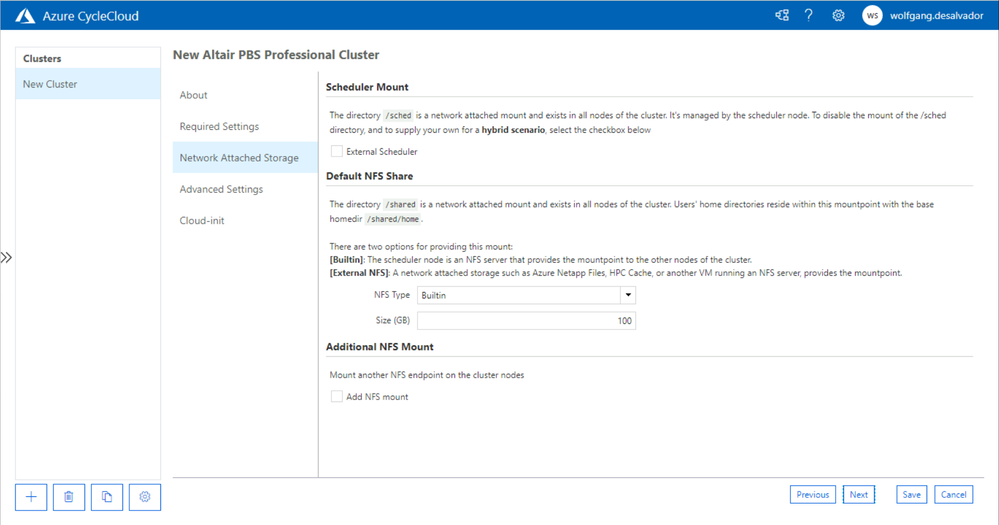Image resolution: width=999 pixels, height=525 pixels.
Task: Switch to Required Settings tab
Action: (219, 127)
